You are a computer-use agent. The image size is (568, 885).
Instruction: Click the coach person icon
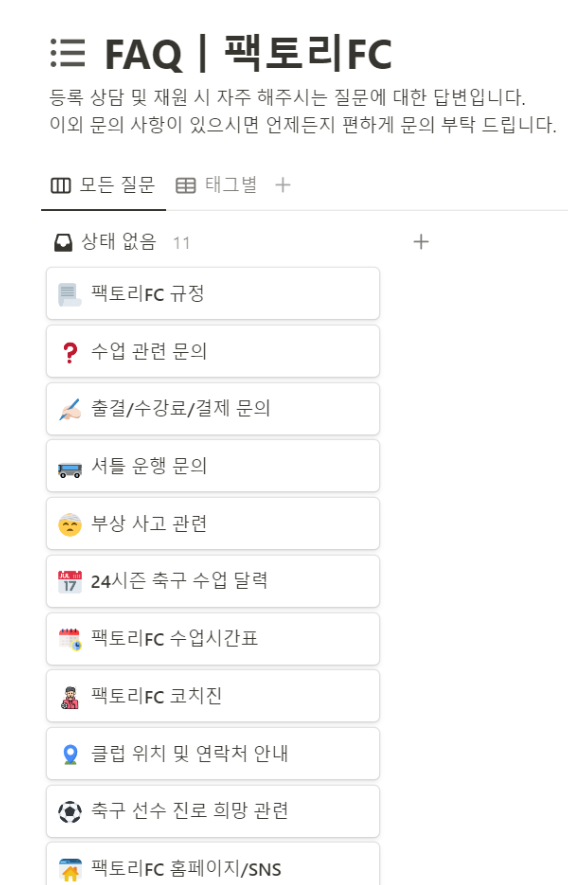point(70,697)
